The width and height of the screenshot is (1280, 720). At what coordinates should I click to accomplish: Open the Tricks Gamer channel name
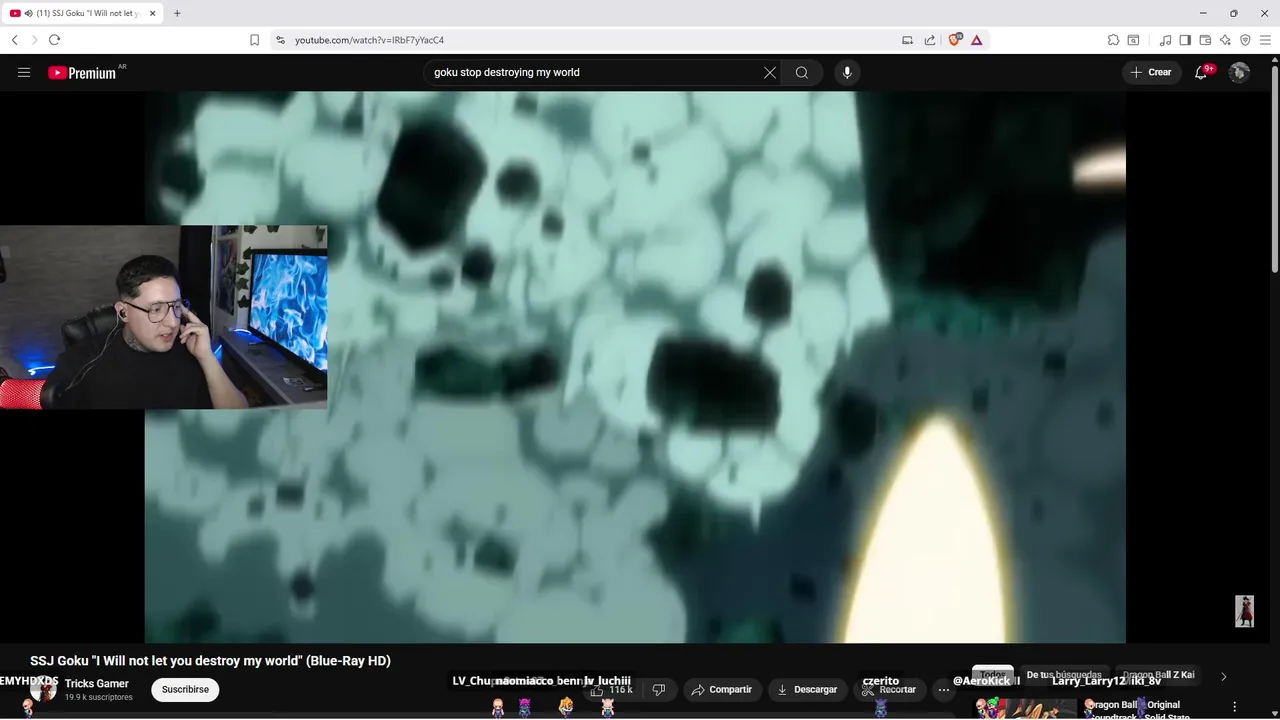coord(97,684)
